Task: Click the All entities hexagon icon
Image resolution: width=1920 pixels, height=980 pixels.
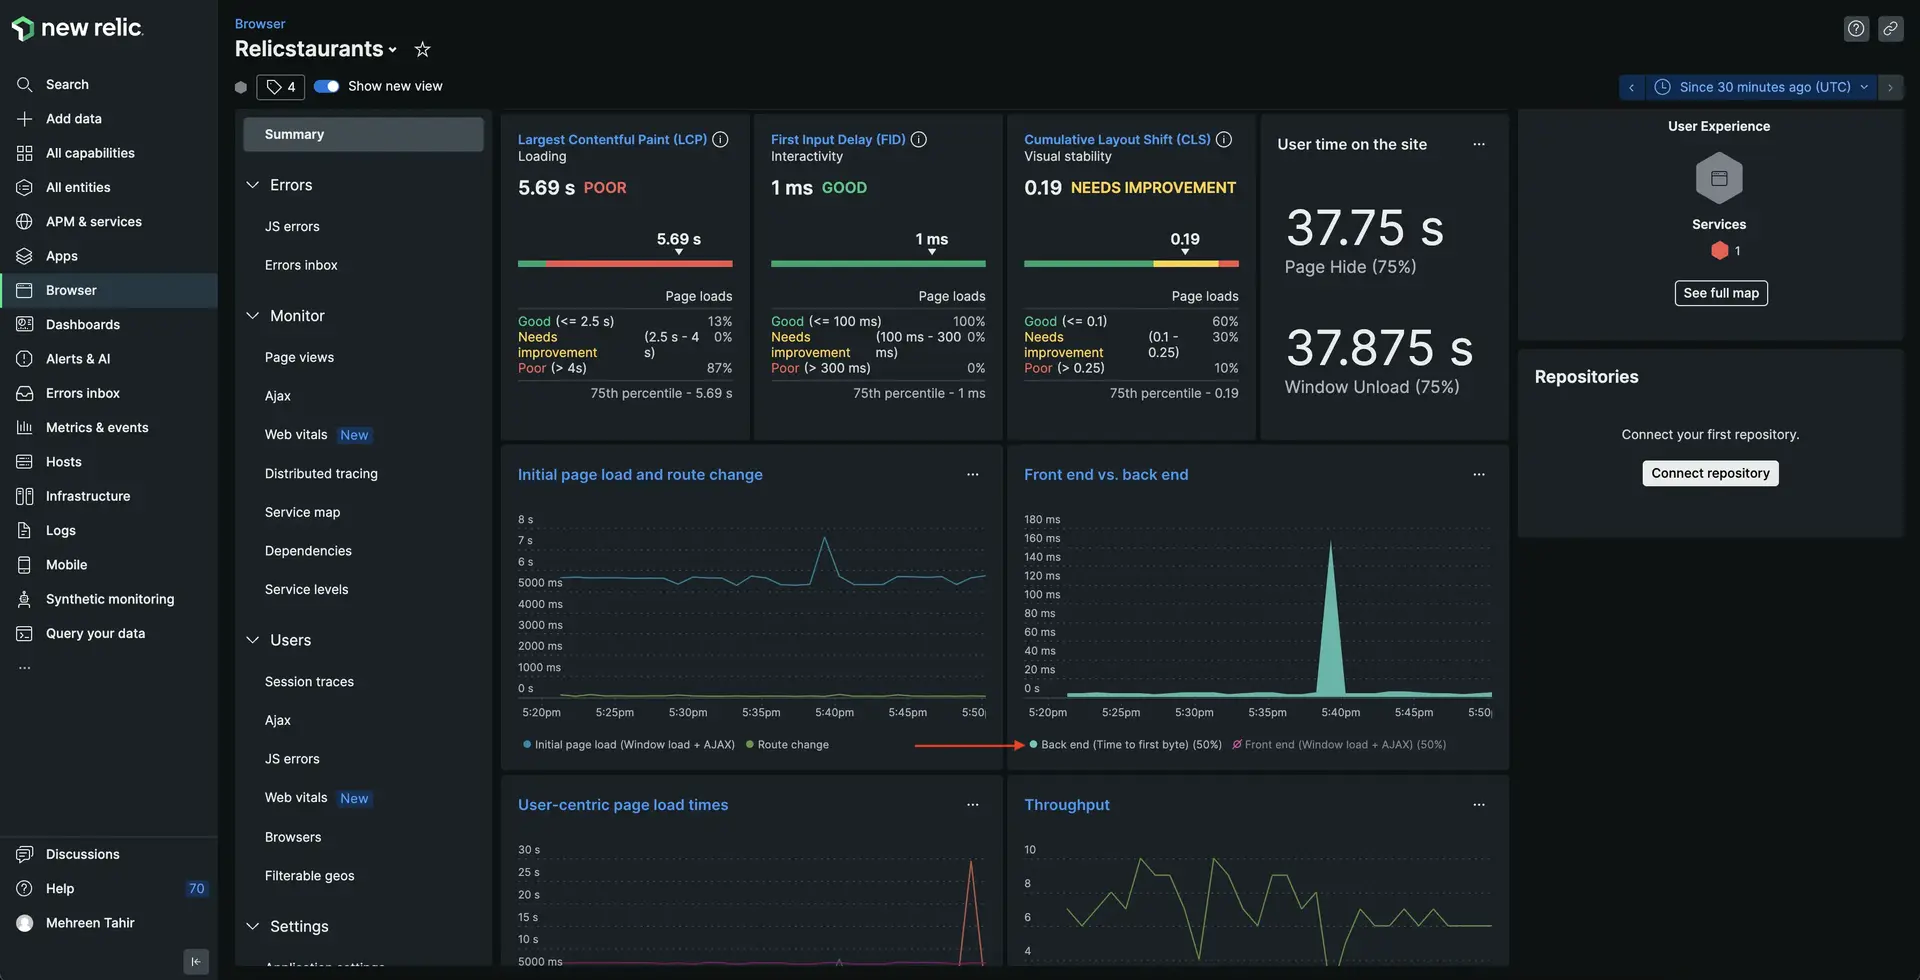Action: click(x=25, y=187)
